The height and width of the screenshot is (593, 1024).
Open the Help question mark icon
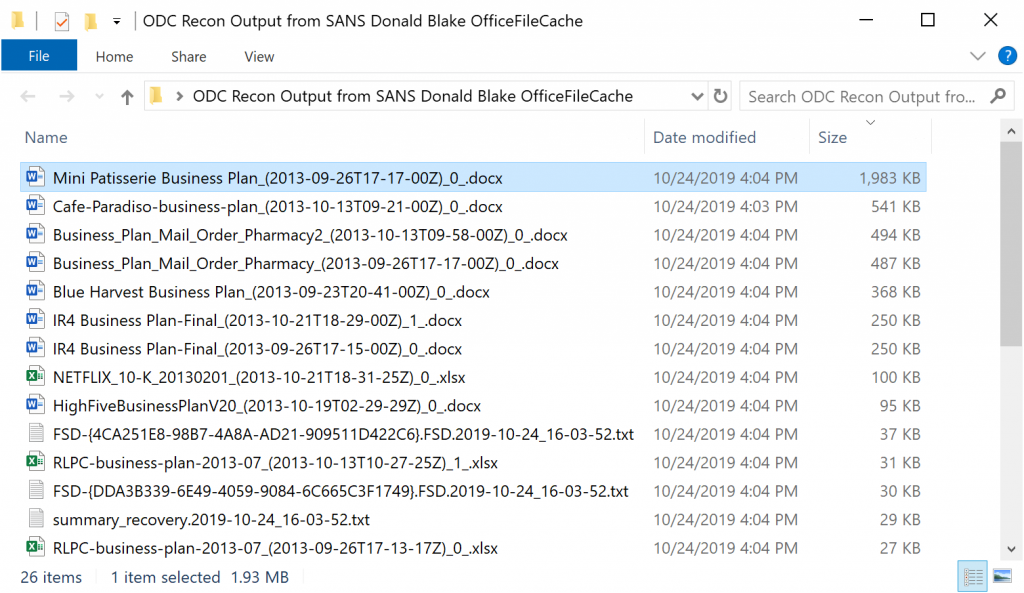pos(1007,56)
